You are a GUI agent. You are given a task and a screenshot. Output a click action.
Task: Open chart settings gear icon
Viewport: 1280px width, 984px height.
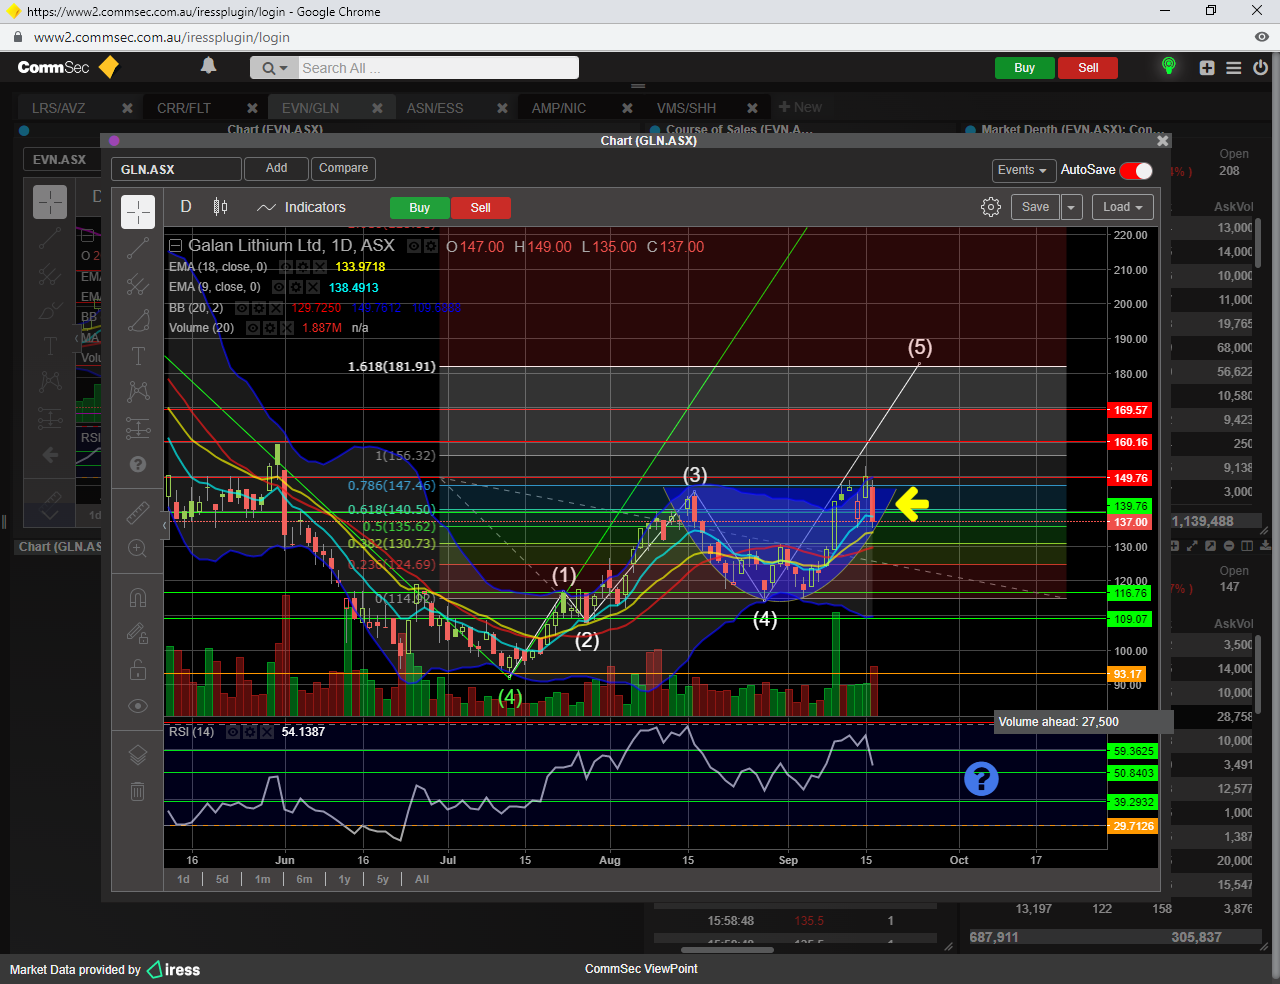pos(991,207)
